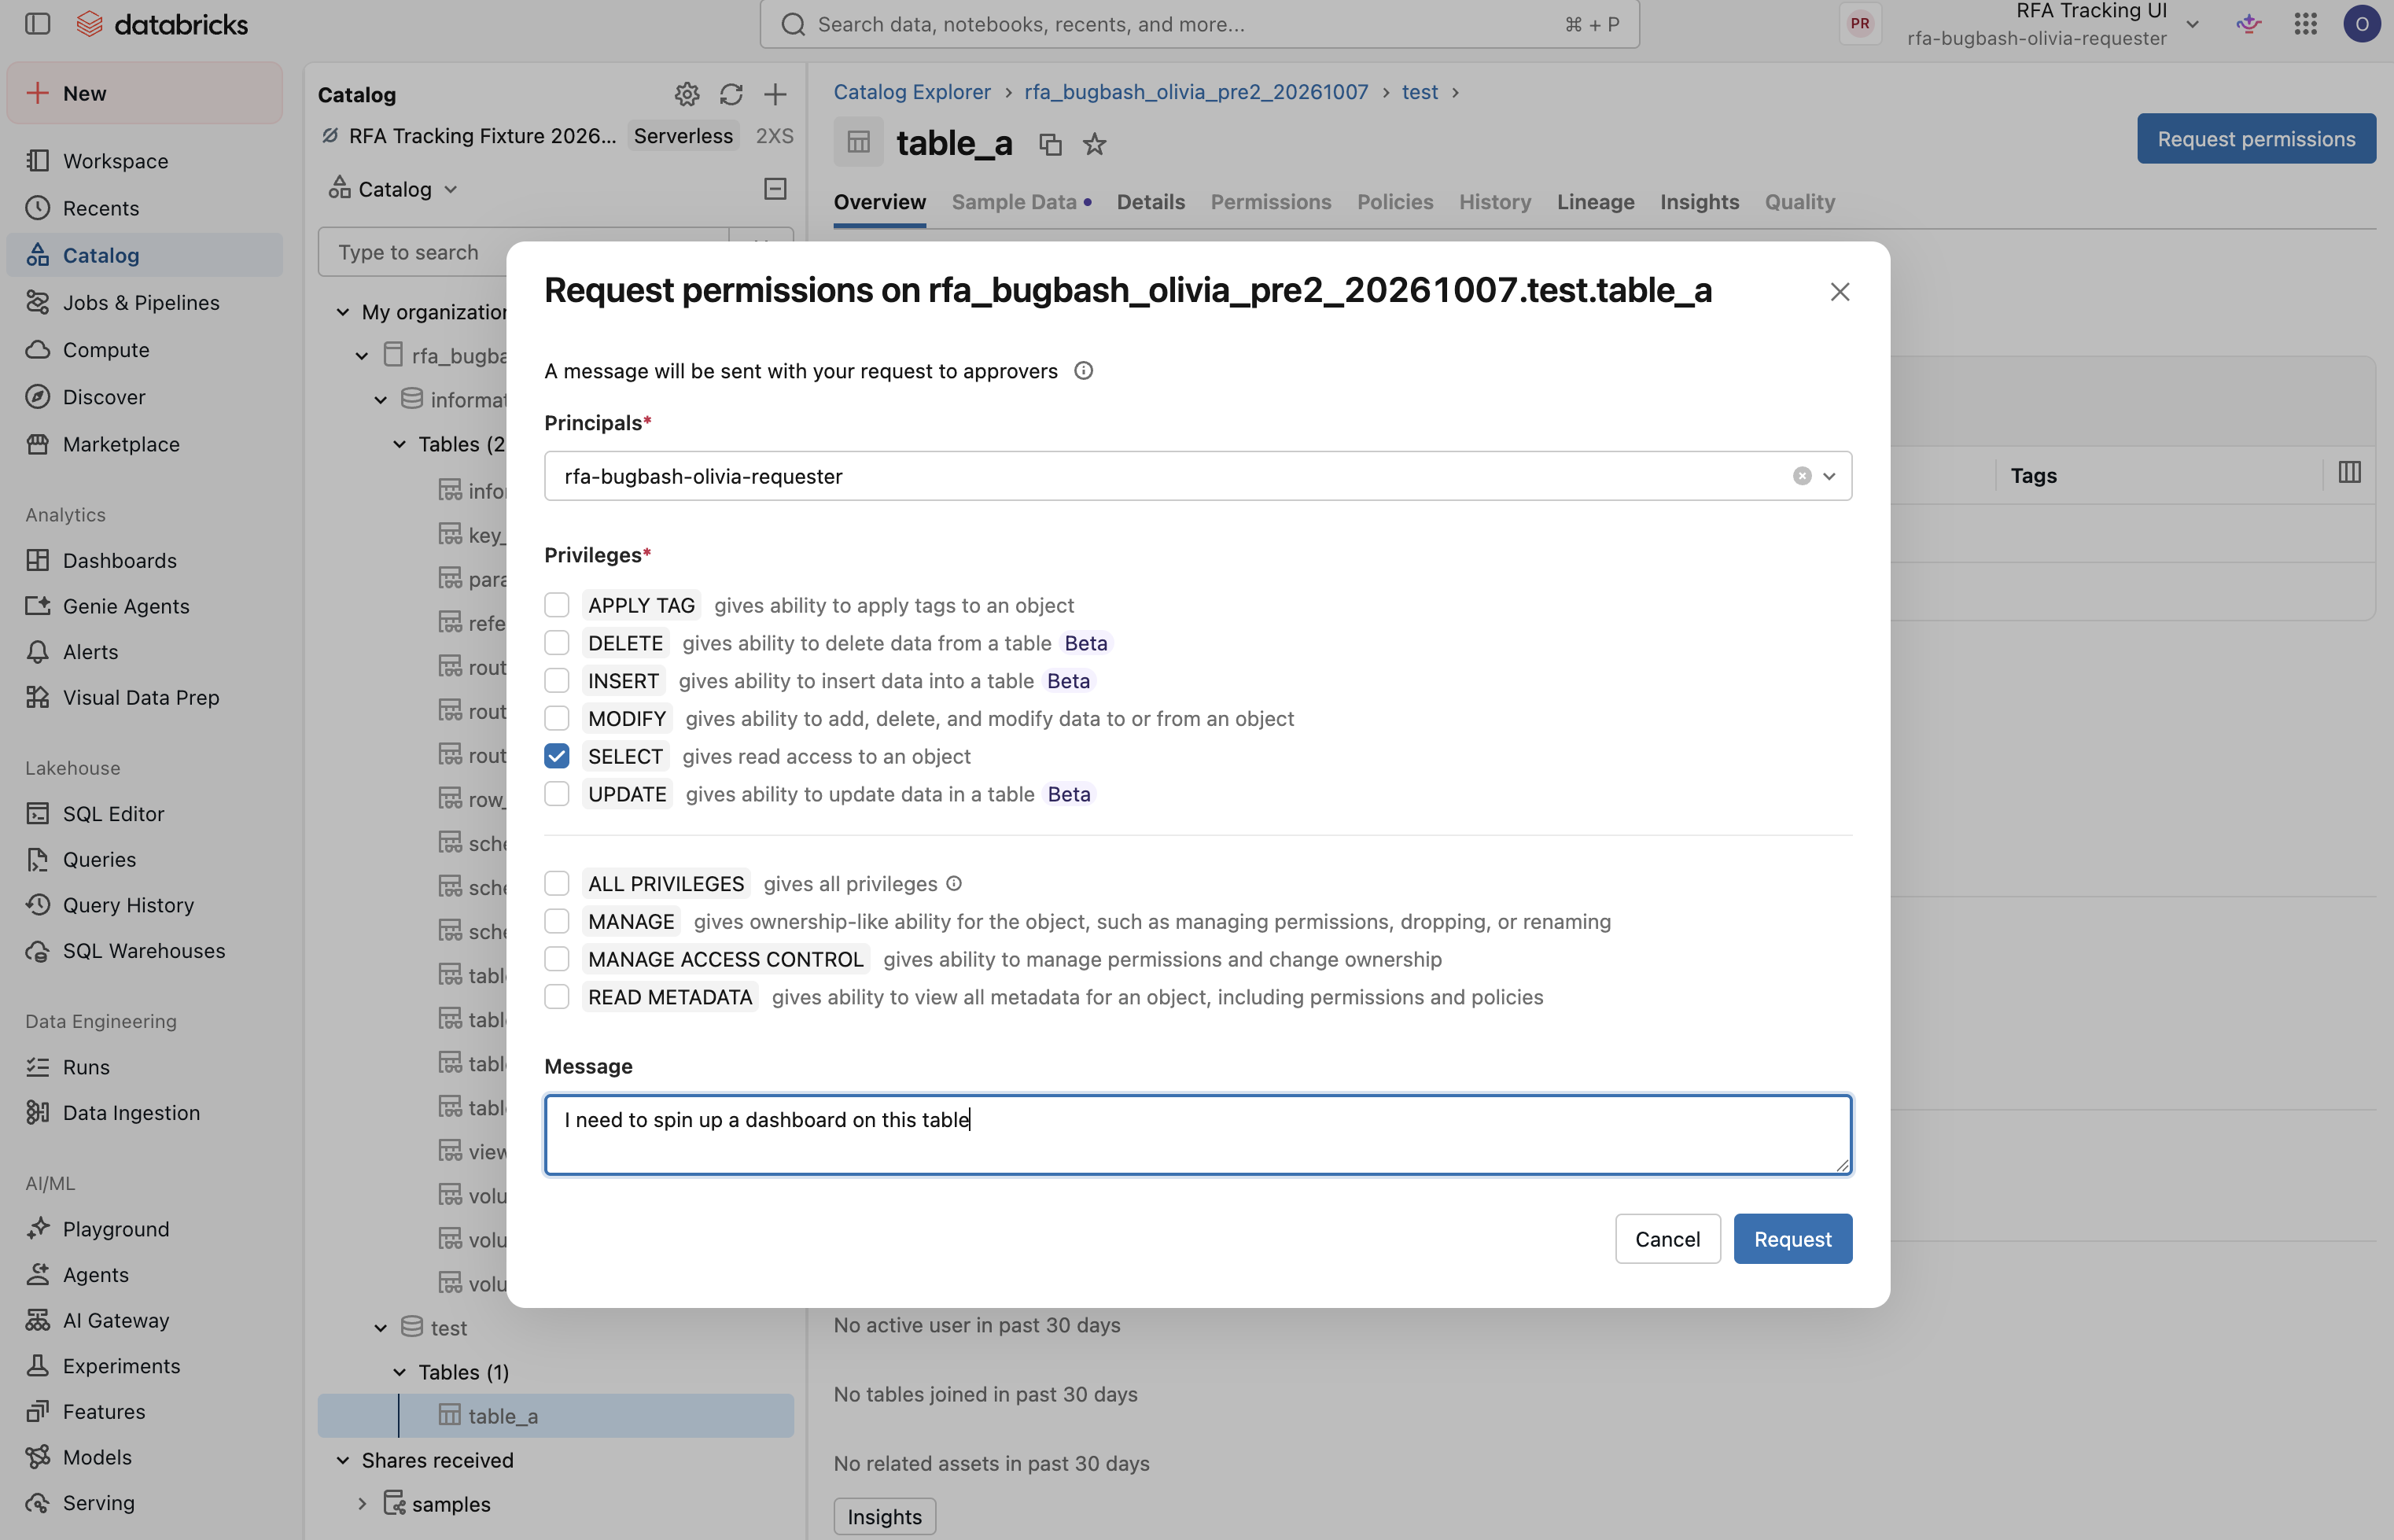The height and width of the screenshot is (1540, 2394).
Task: Open Marketplace
Action: point(121,444)
